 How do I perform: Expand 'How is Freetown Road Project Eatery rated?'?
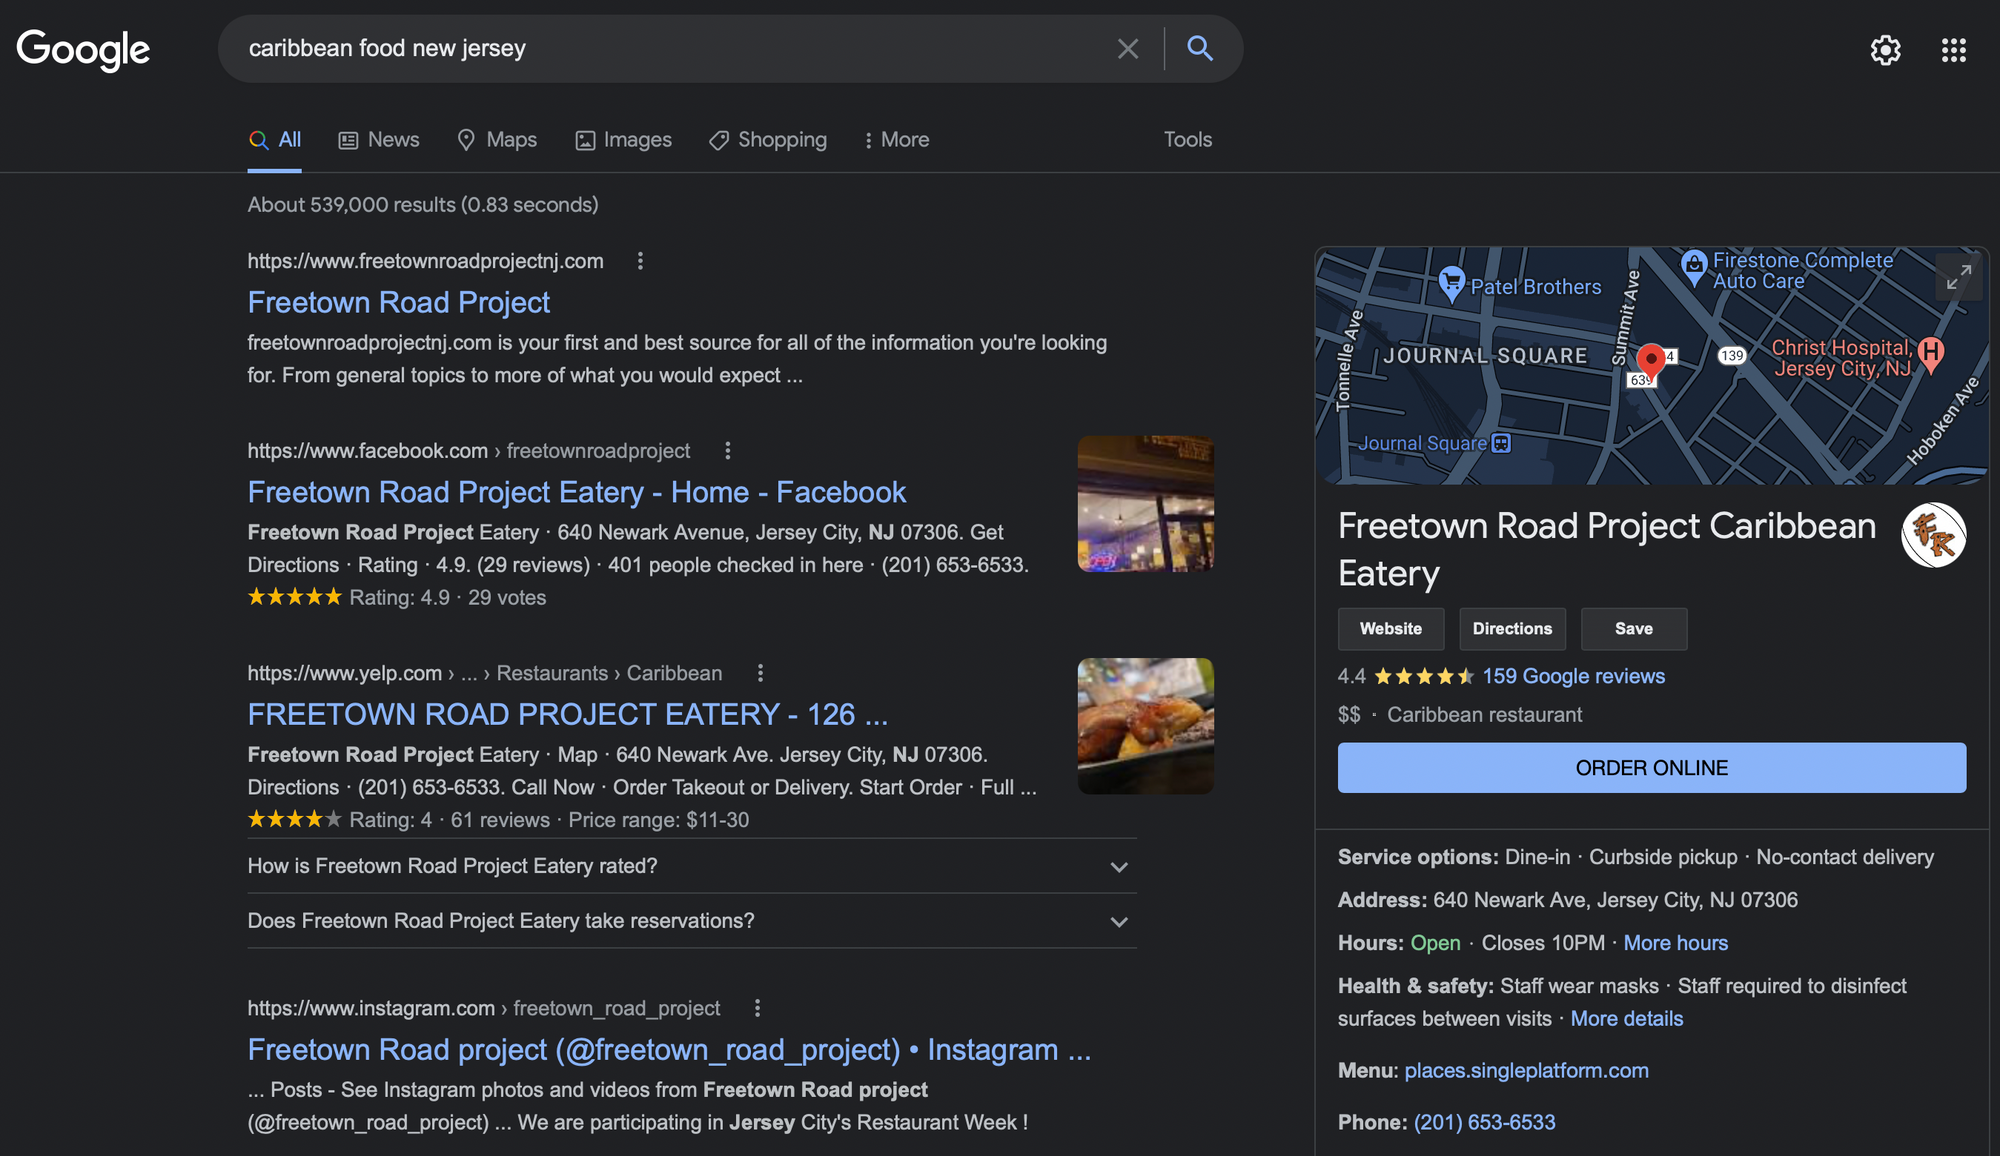click(1119, 867)
